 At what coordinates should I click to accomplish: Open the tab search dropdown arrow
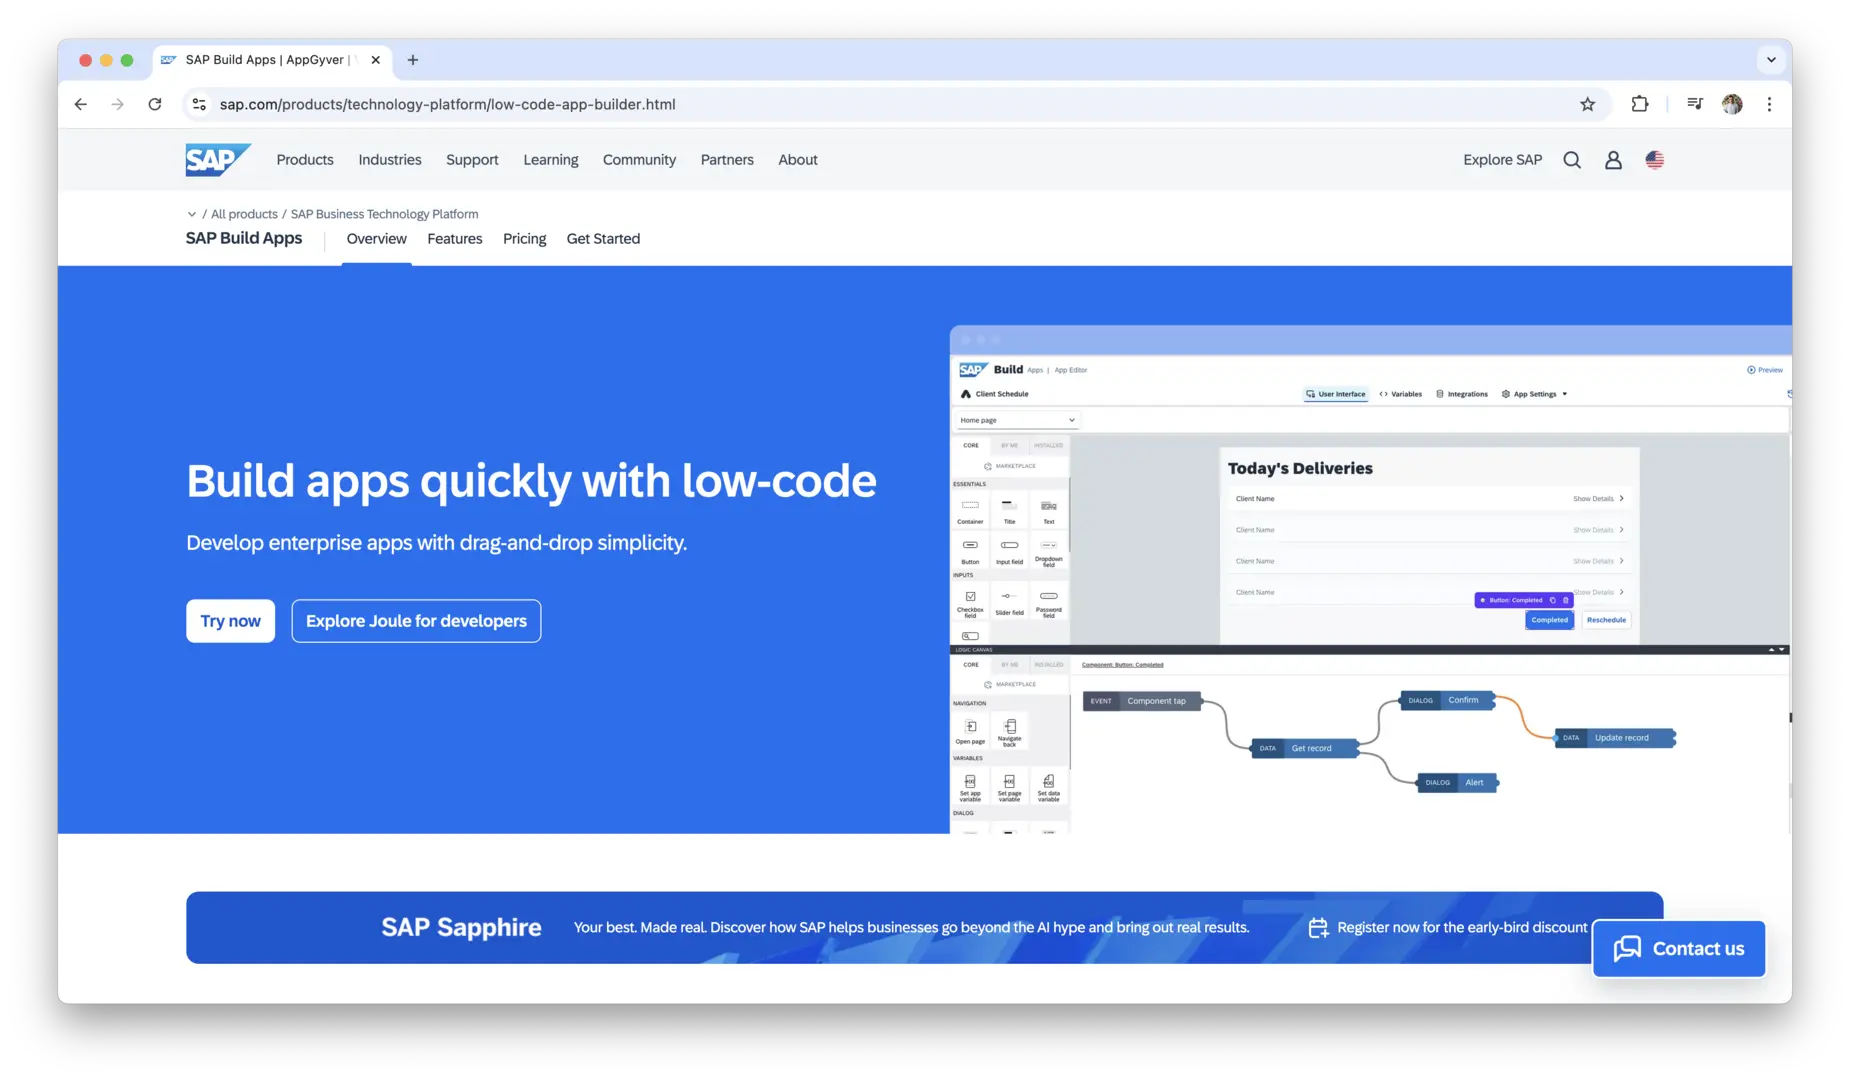pos(1771,60)
